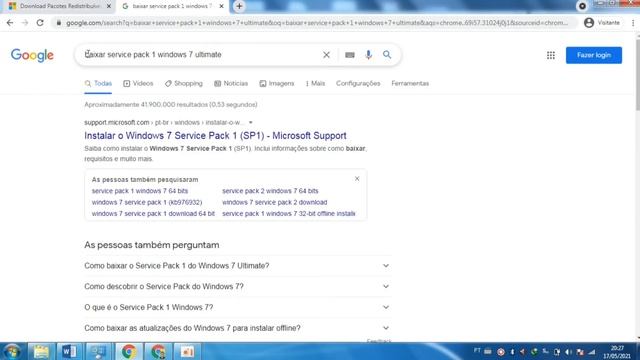640x360 pixels.
Task: Click the magnifier search button
Action: pos(387,55)
